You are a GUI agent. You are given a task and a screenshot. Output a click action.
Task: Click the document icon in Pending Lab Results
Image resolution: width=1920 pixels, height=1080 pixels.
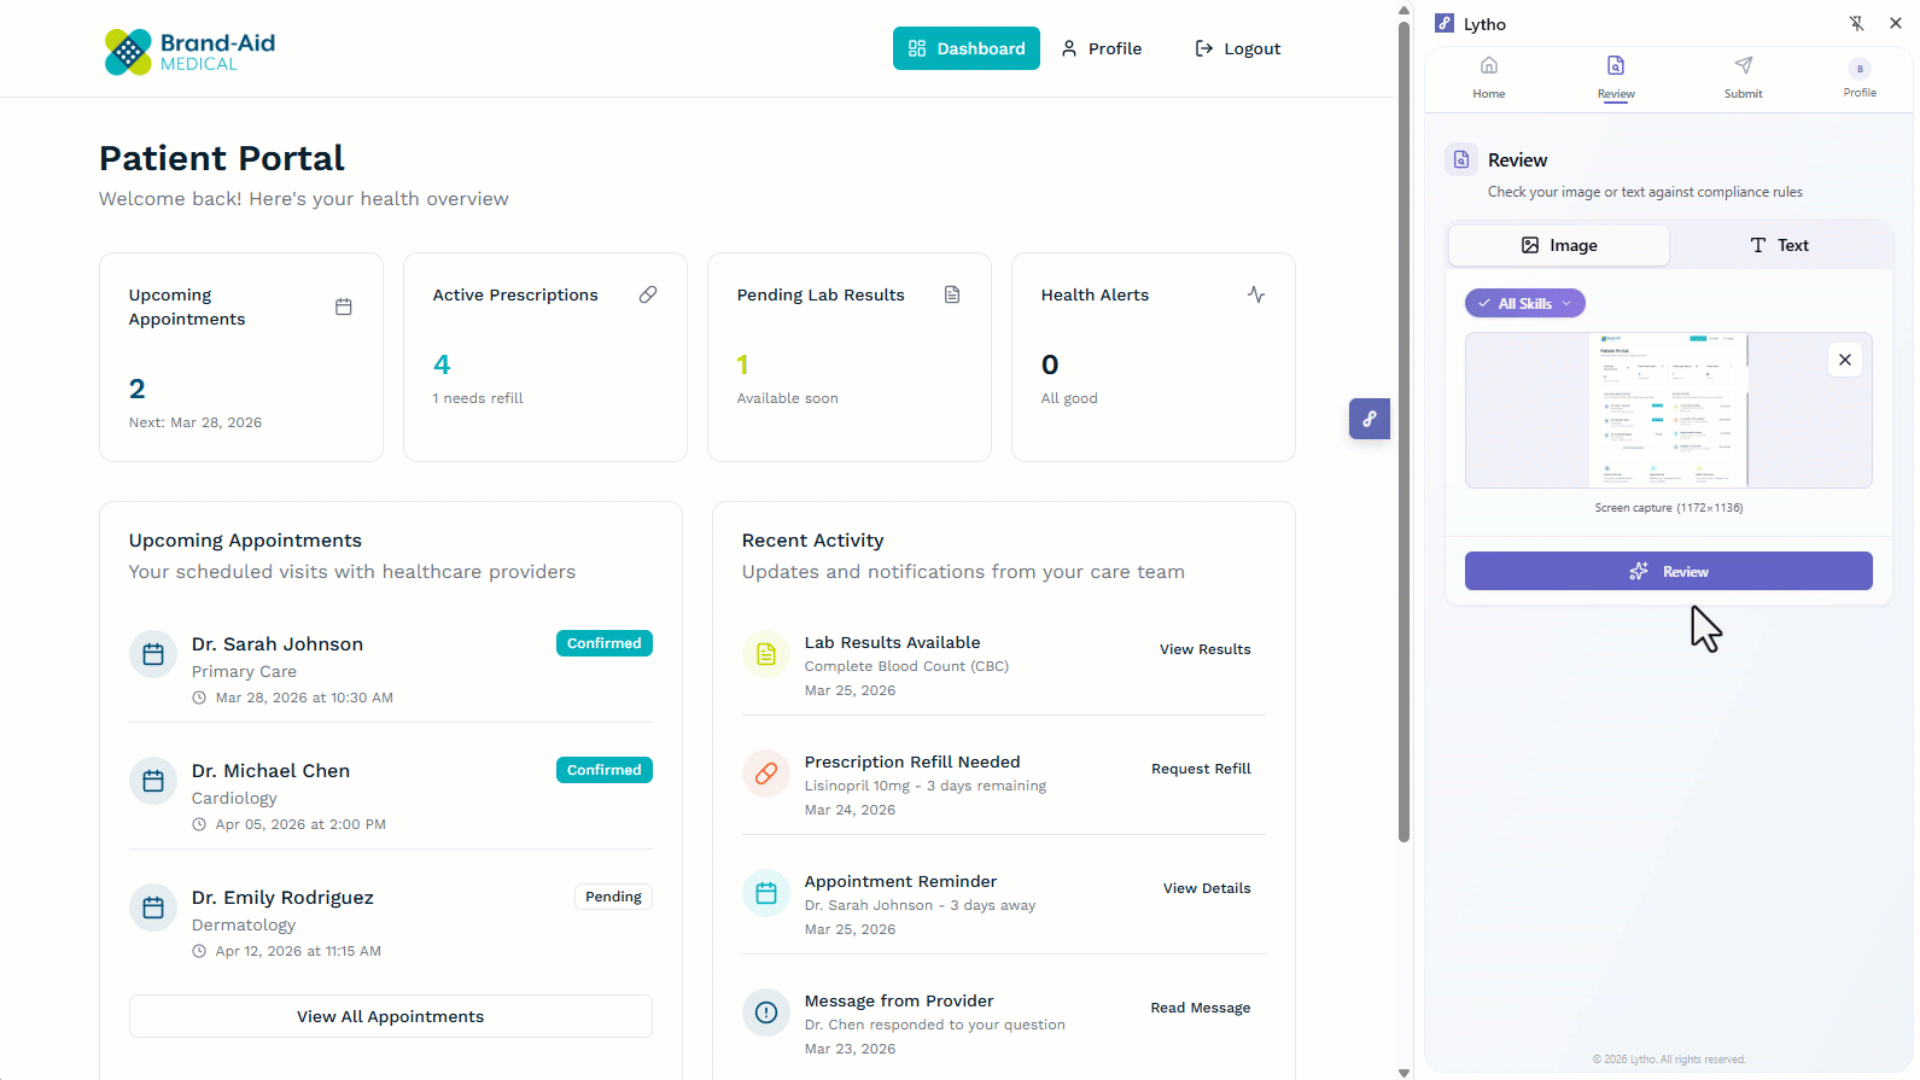[x=952, y=295]
